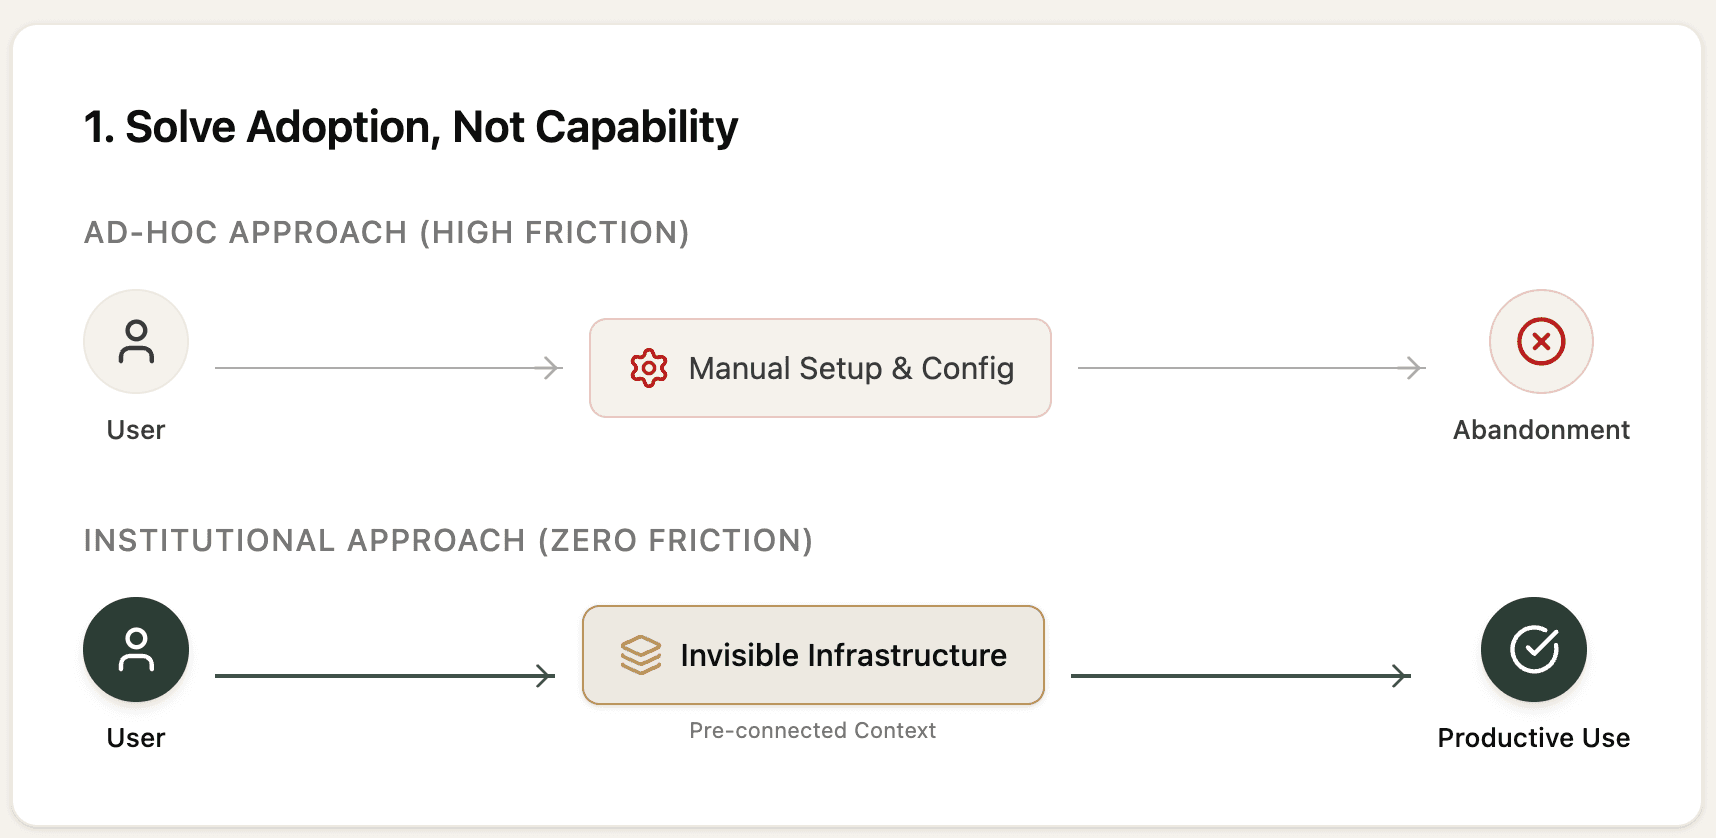The image size is (1716, 838).
Task: Click the dark arrow pointing to Productive Use
Action: coord(1240,676)
